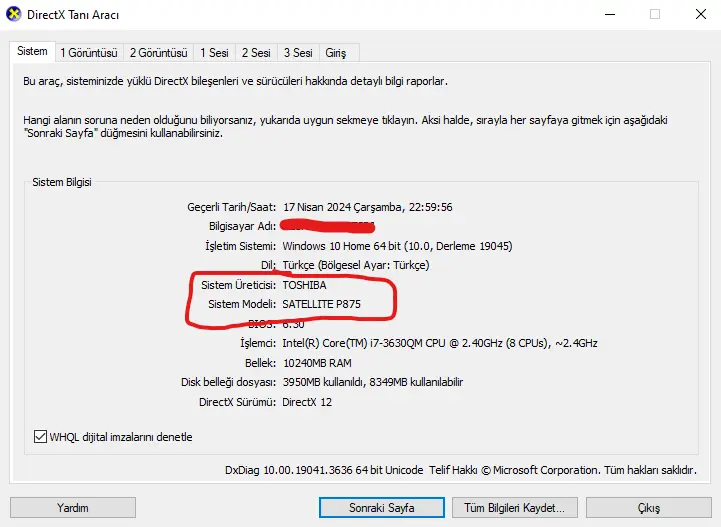721x527 pixels.
Task: Close the DirectX Tanı Aracı window
Action: coord(701,14)
